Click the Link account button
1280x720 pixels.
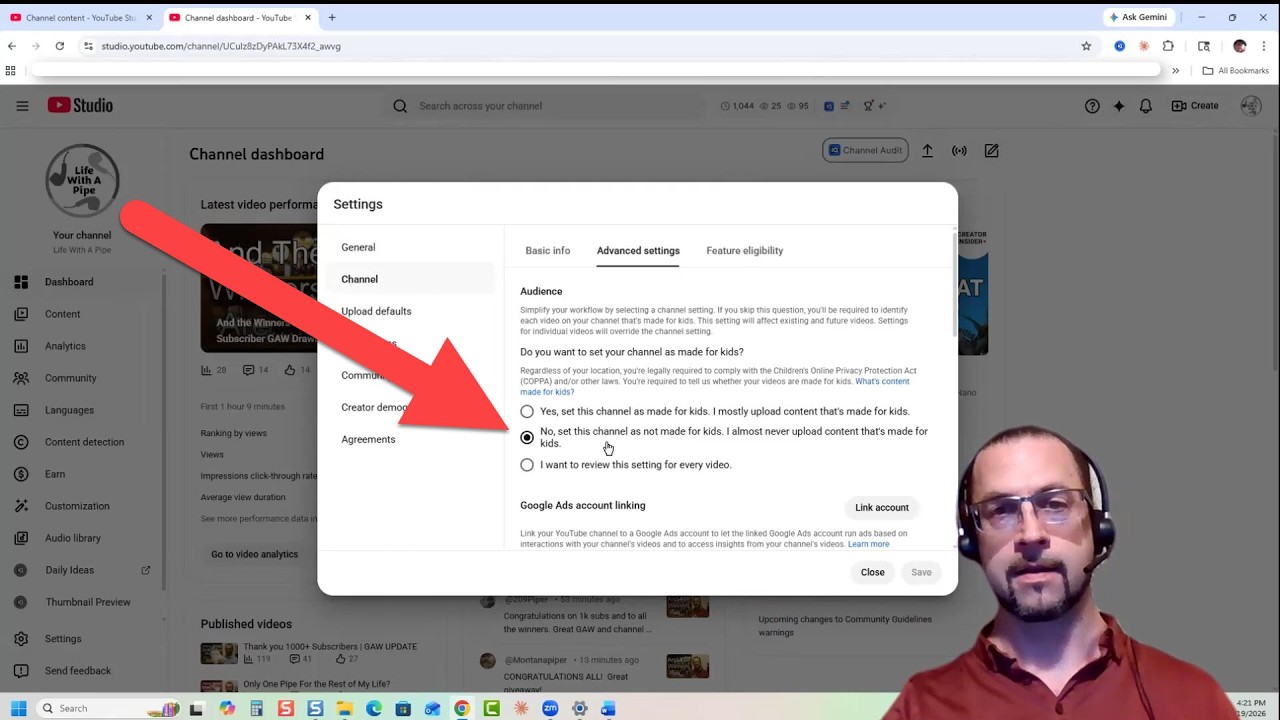882,508
